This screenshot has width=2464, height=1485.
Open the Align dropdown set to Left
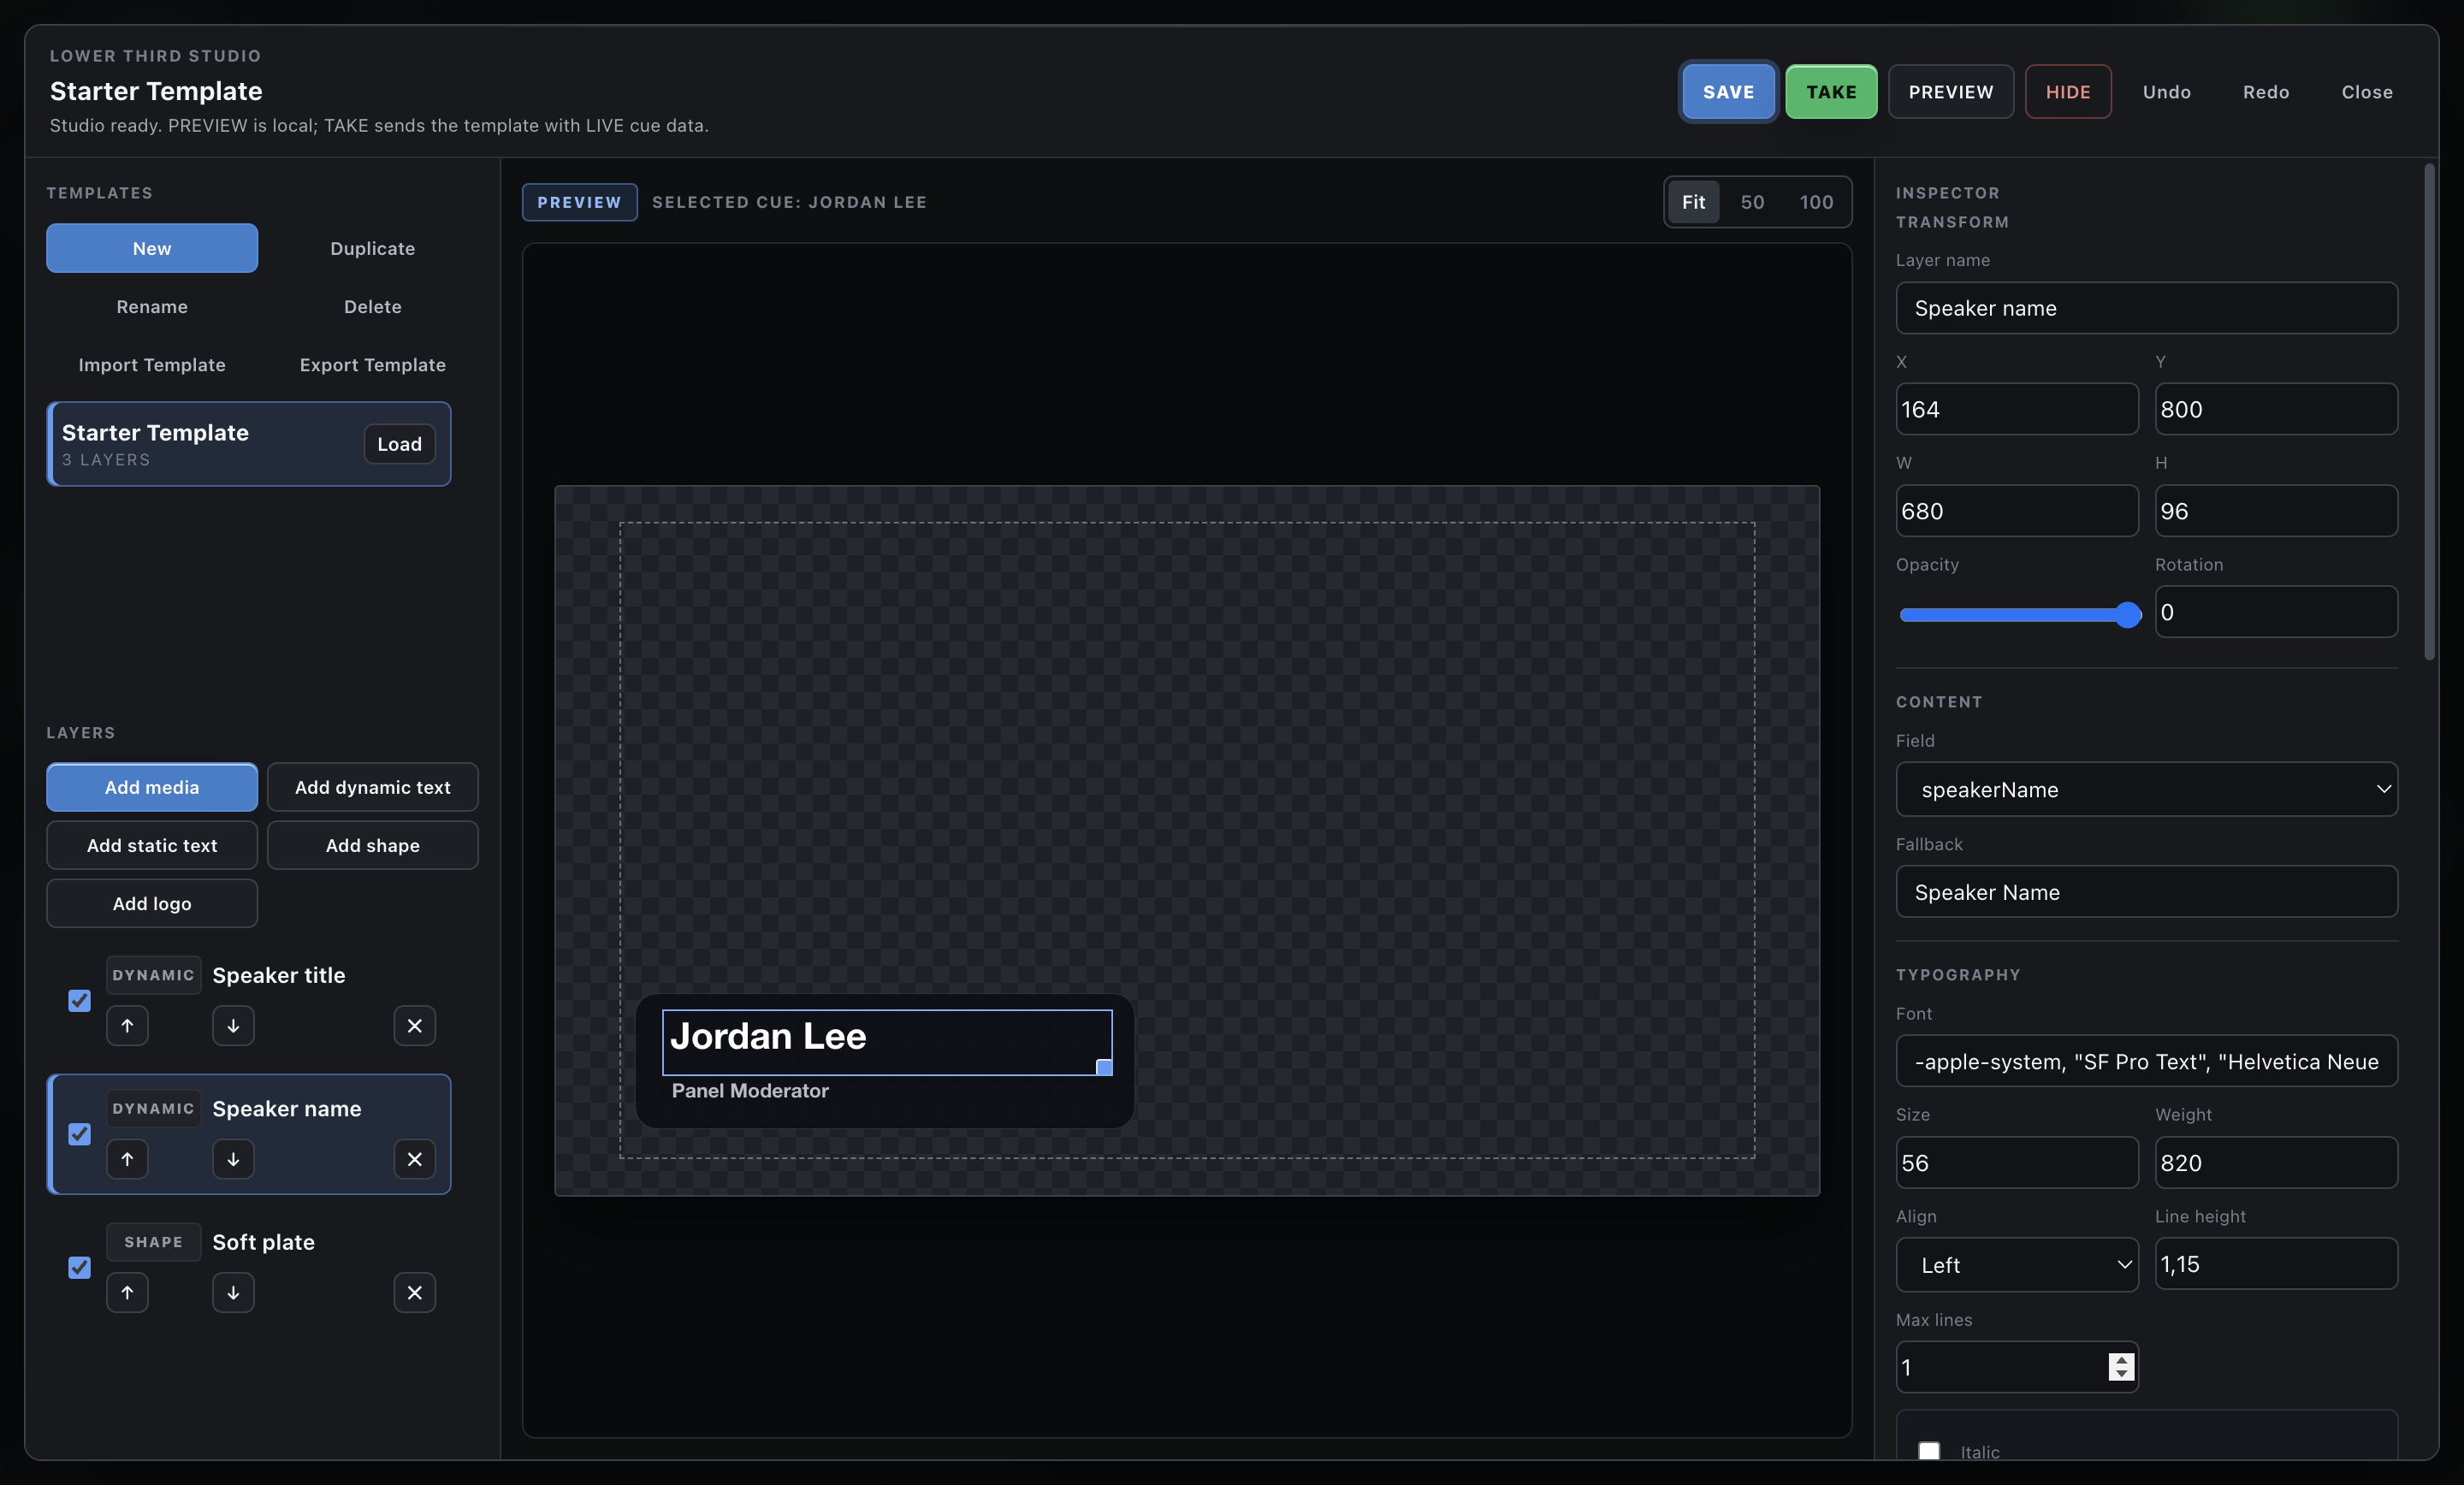tap(2017, 1265)
